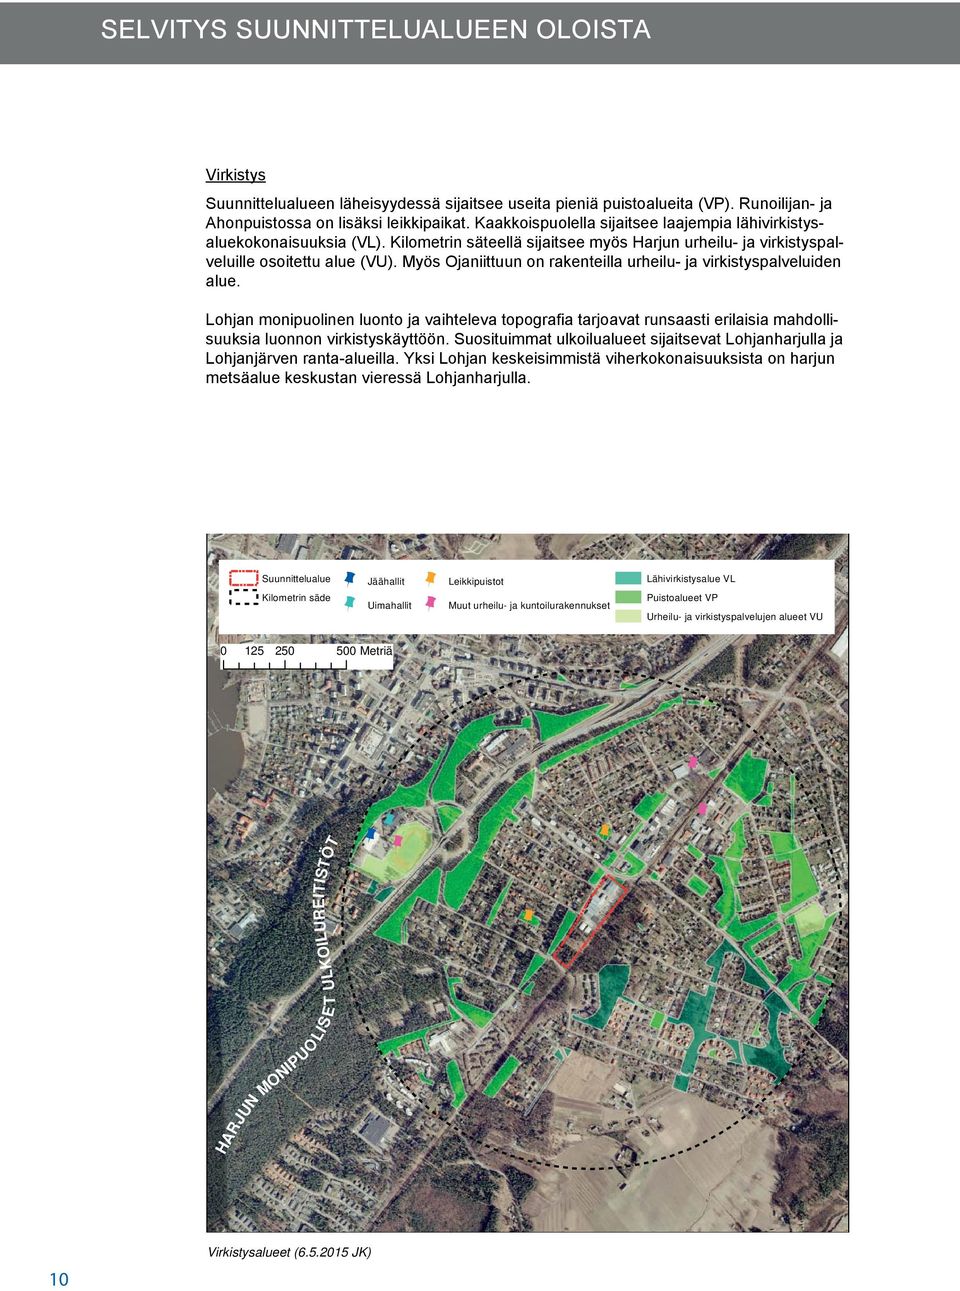Click the pink pin icon for Muut urheilu- ja kuntoilurakennukset
The height and width of the screenshot is (1291, 960).
click(x=430, y=603)
